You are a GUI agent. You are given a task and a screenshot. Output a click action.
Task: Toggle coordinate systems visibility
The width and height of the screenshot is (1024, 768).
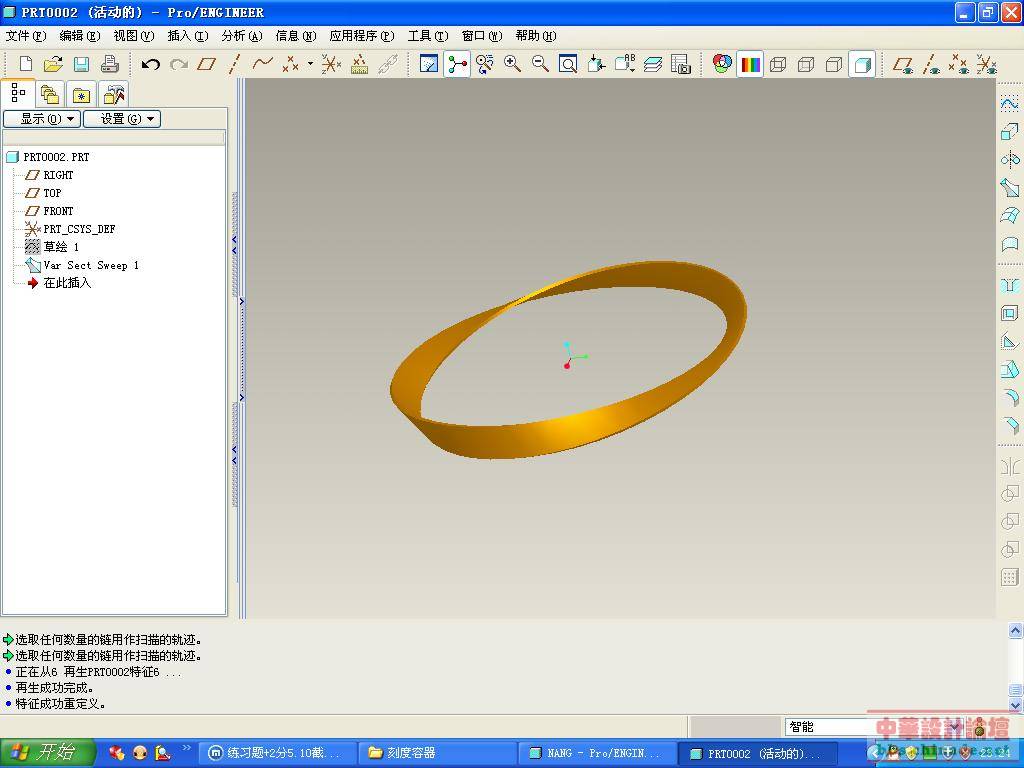click(x=987, y=64)
